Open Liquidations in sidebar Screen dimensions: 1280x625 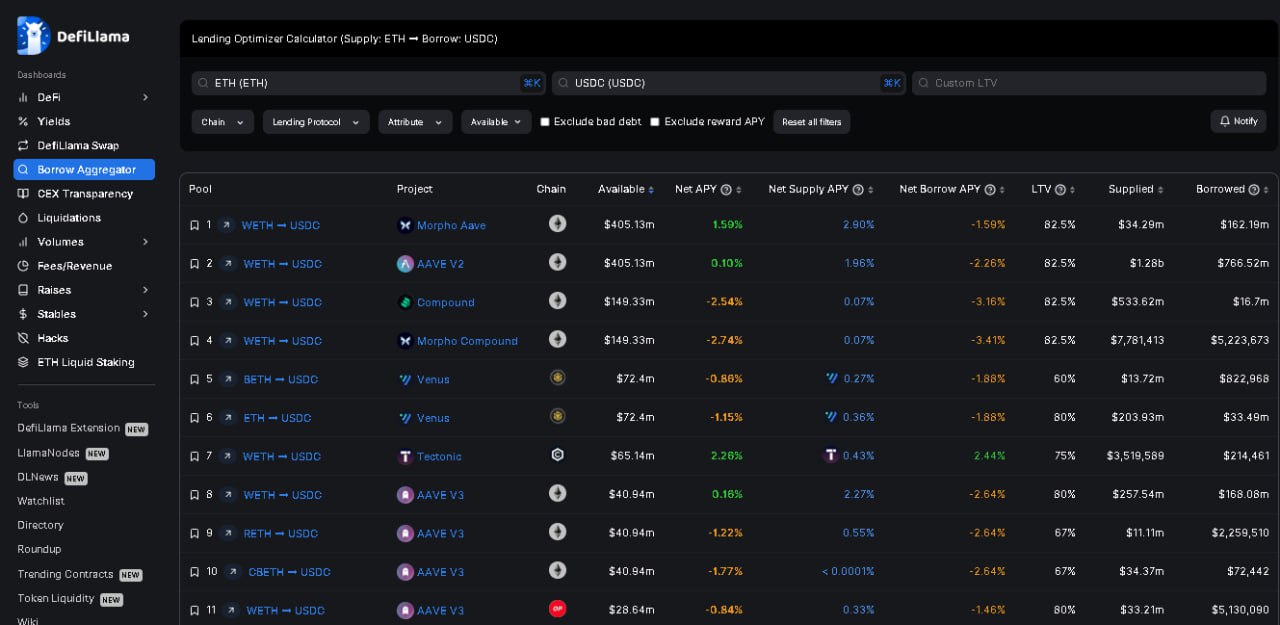[69, 218]
